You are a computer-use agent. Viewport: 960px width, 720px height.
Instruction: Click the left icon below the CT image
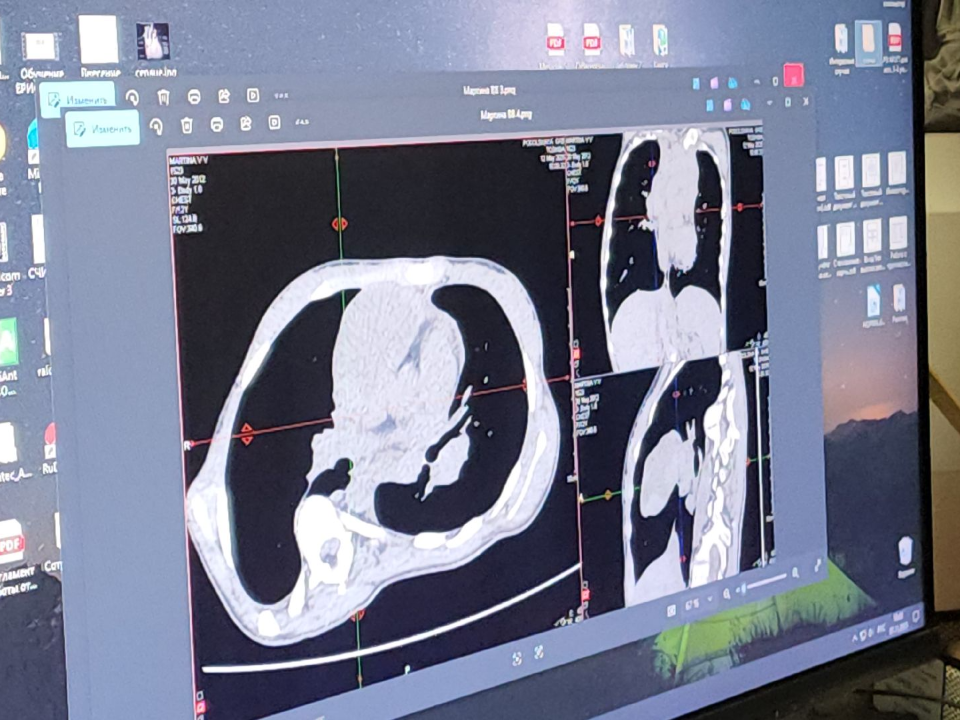point(517,658)
